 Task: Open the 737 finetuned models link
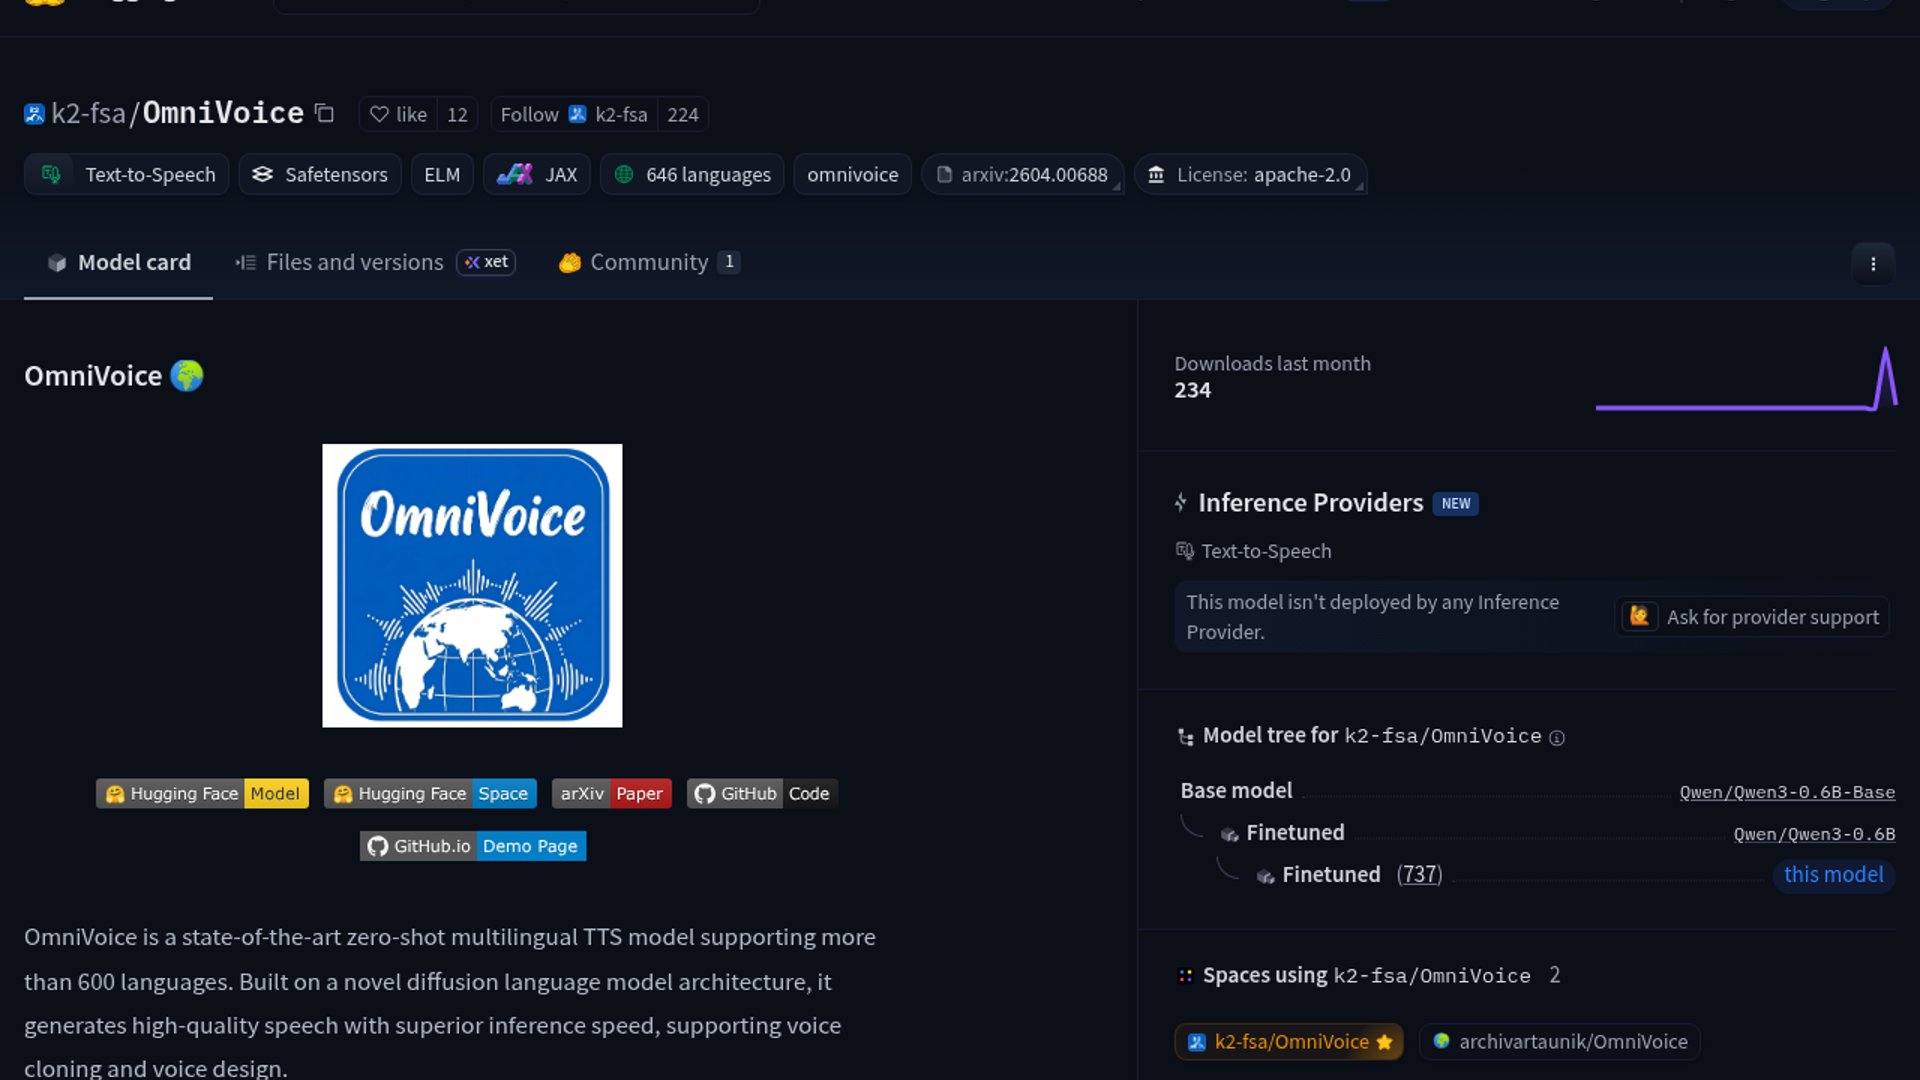(x=1419, y=875)
